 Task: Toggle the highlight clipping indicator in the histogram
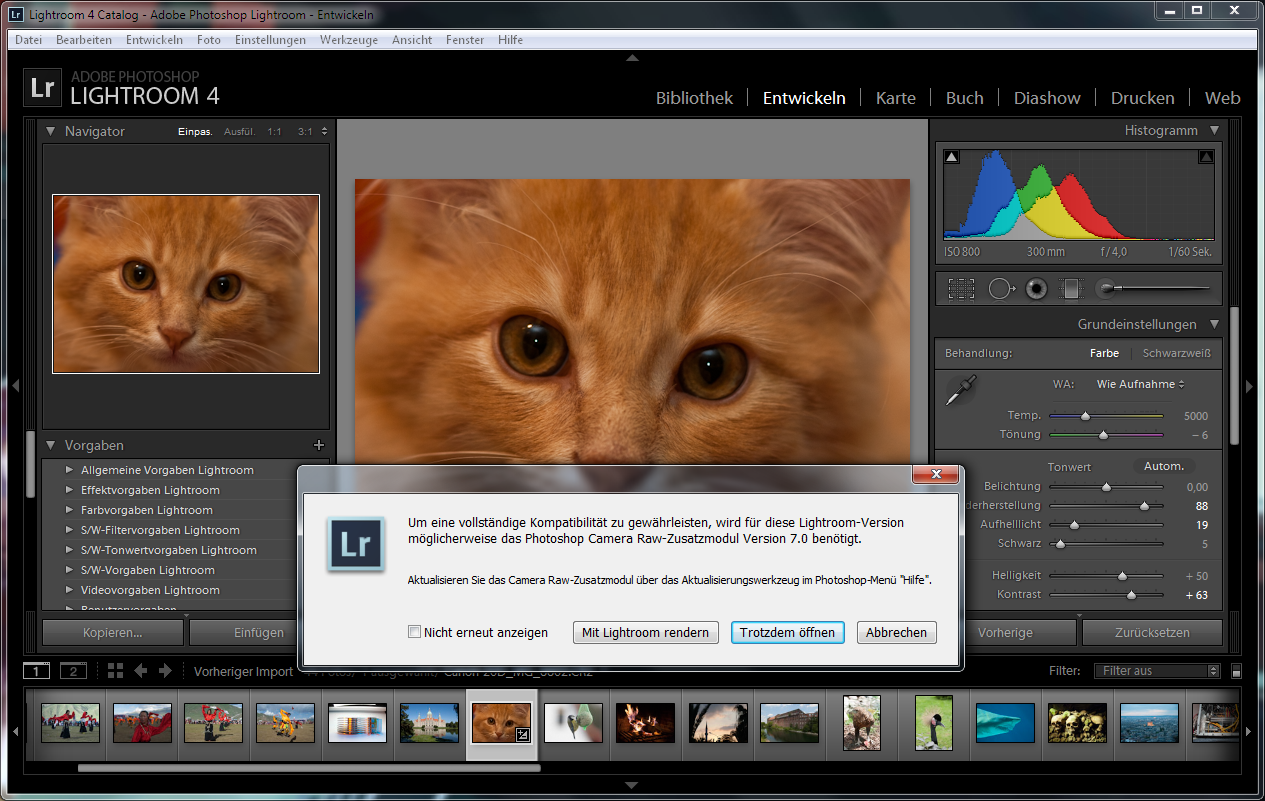(x=1205, y=156)
